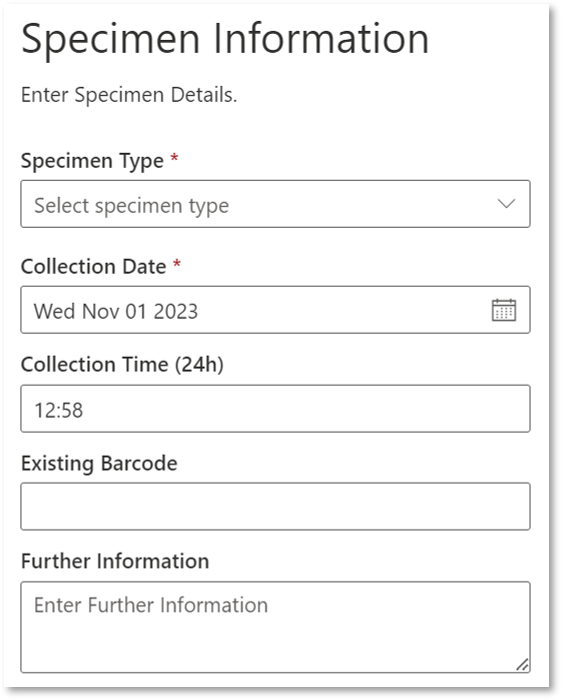This screenshot has height=700, width=562.
Task: Open the Select specimen type dropdown
Action: pyautogui.click(x=275, y=204)
